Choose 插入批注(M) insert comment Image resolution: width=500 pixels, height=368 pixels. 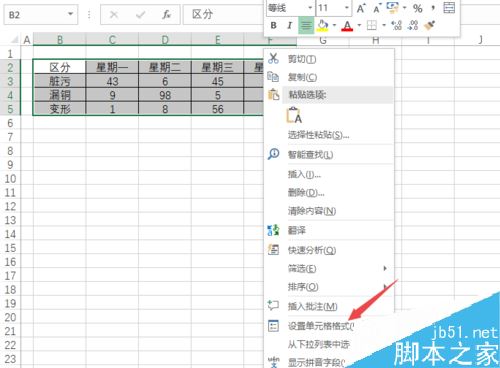(x=328, y=306)
